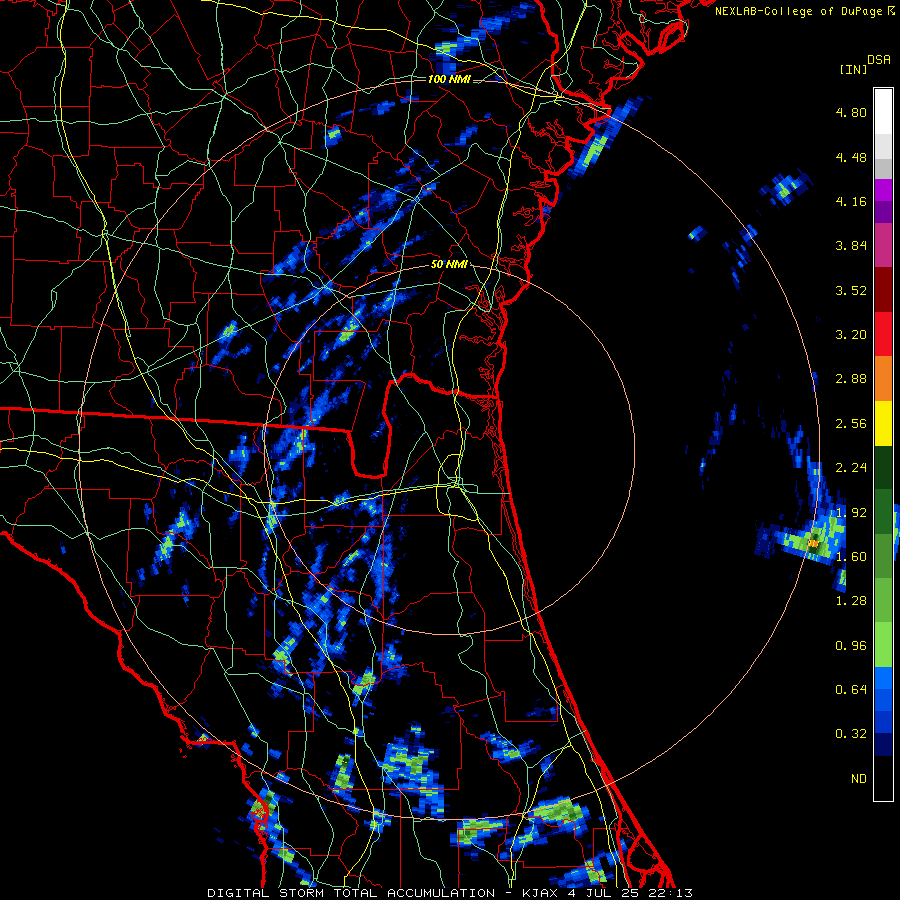Pick the yellow legend swatch

click(883, 423)
